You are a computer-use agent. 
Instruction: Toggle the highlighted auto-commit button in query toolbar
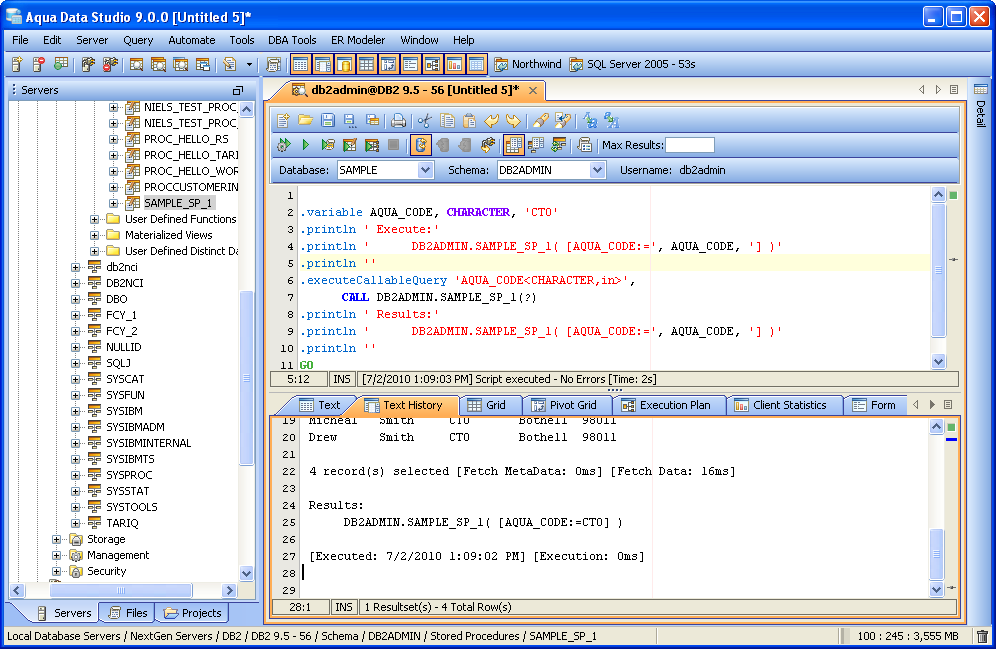(420, 145)
